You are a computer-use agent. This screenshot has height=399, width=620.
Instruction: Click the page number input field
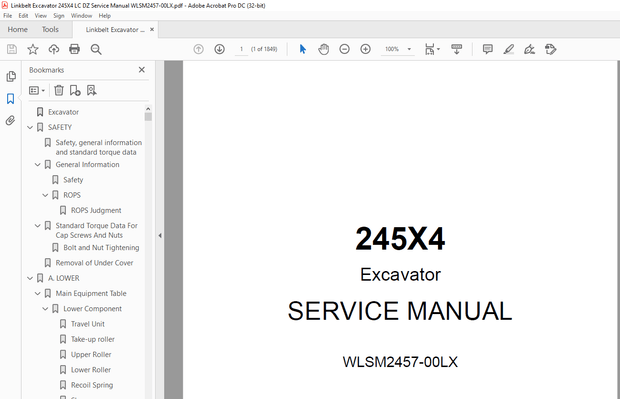(x=241, y=49)
